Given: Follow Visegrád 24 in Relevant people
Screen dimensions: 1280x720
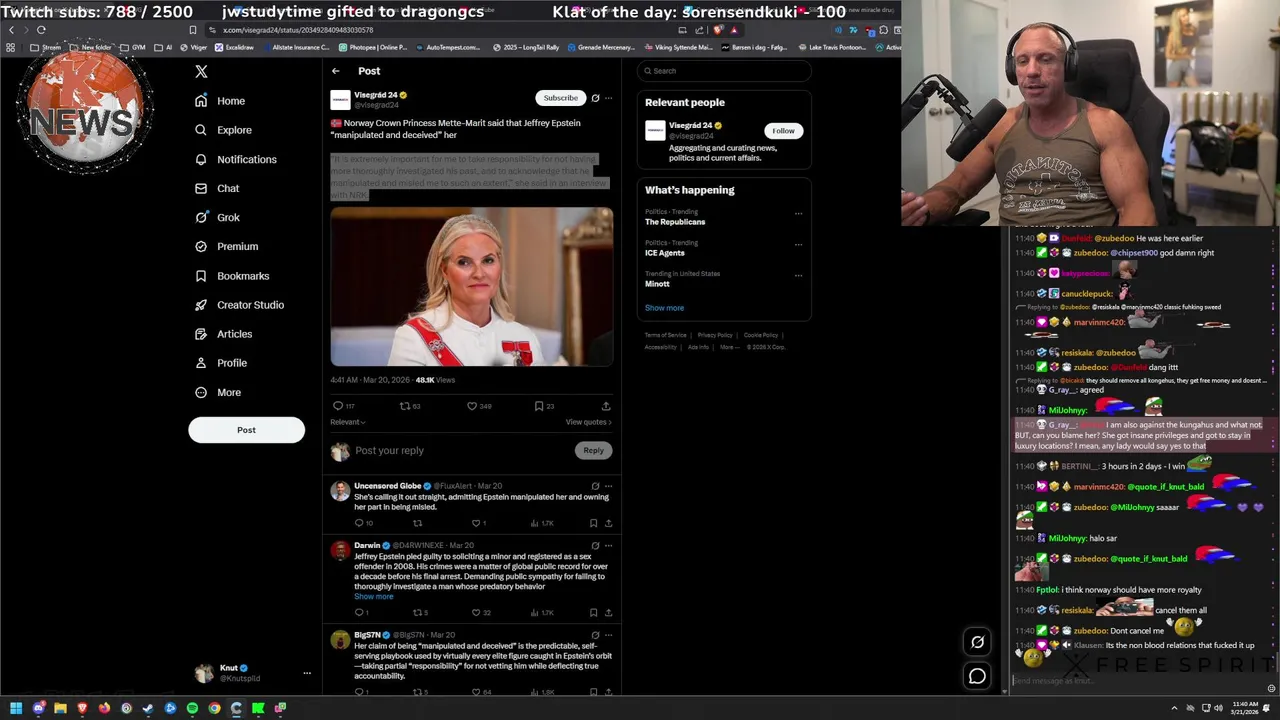Looking at the screenshot, I should [783, 131].
